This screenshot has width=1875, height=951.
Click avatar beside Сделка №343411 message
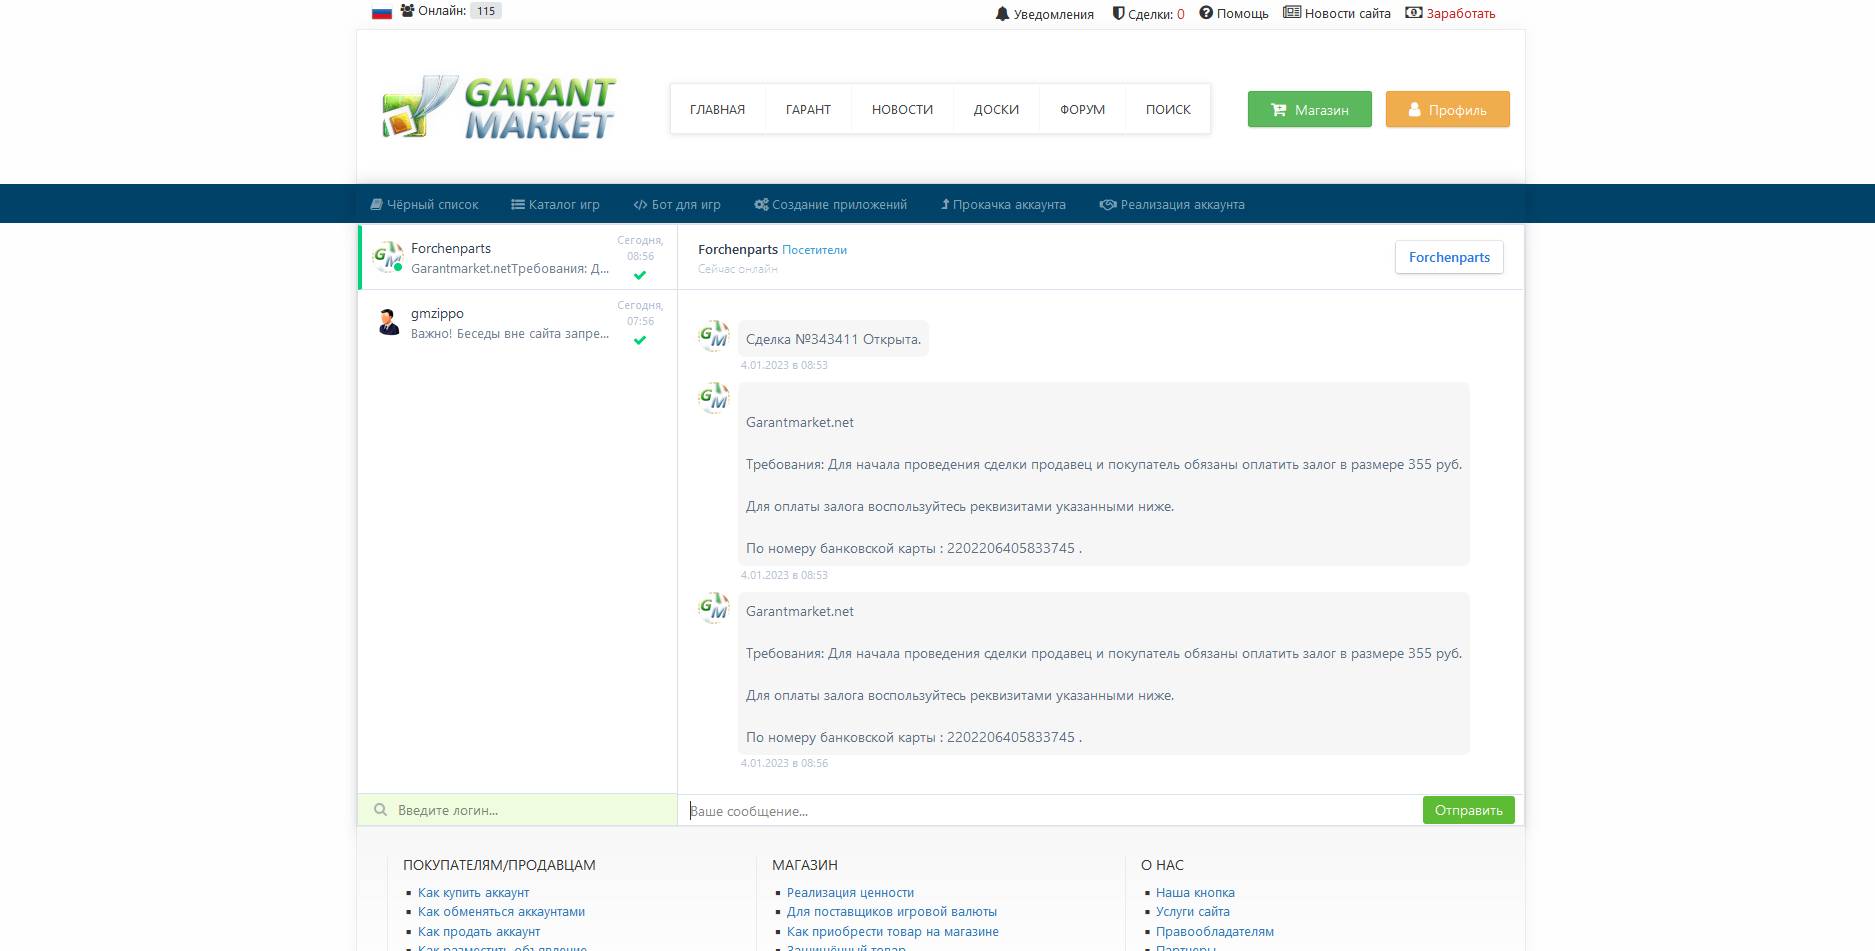pyautogui.click(x=714, y=336)
